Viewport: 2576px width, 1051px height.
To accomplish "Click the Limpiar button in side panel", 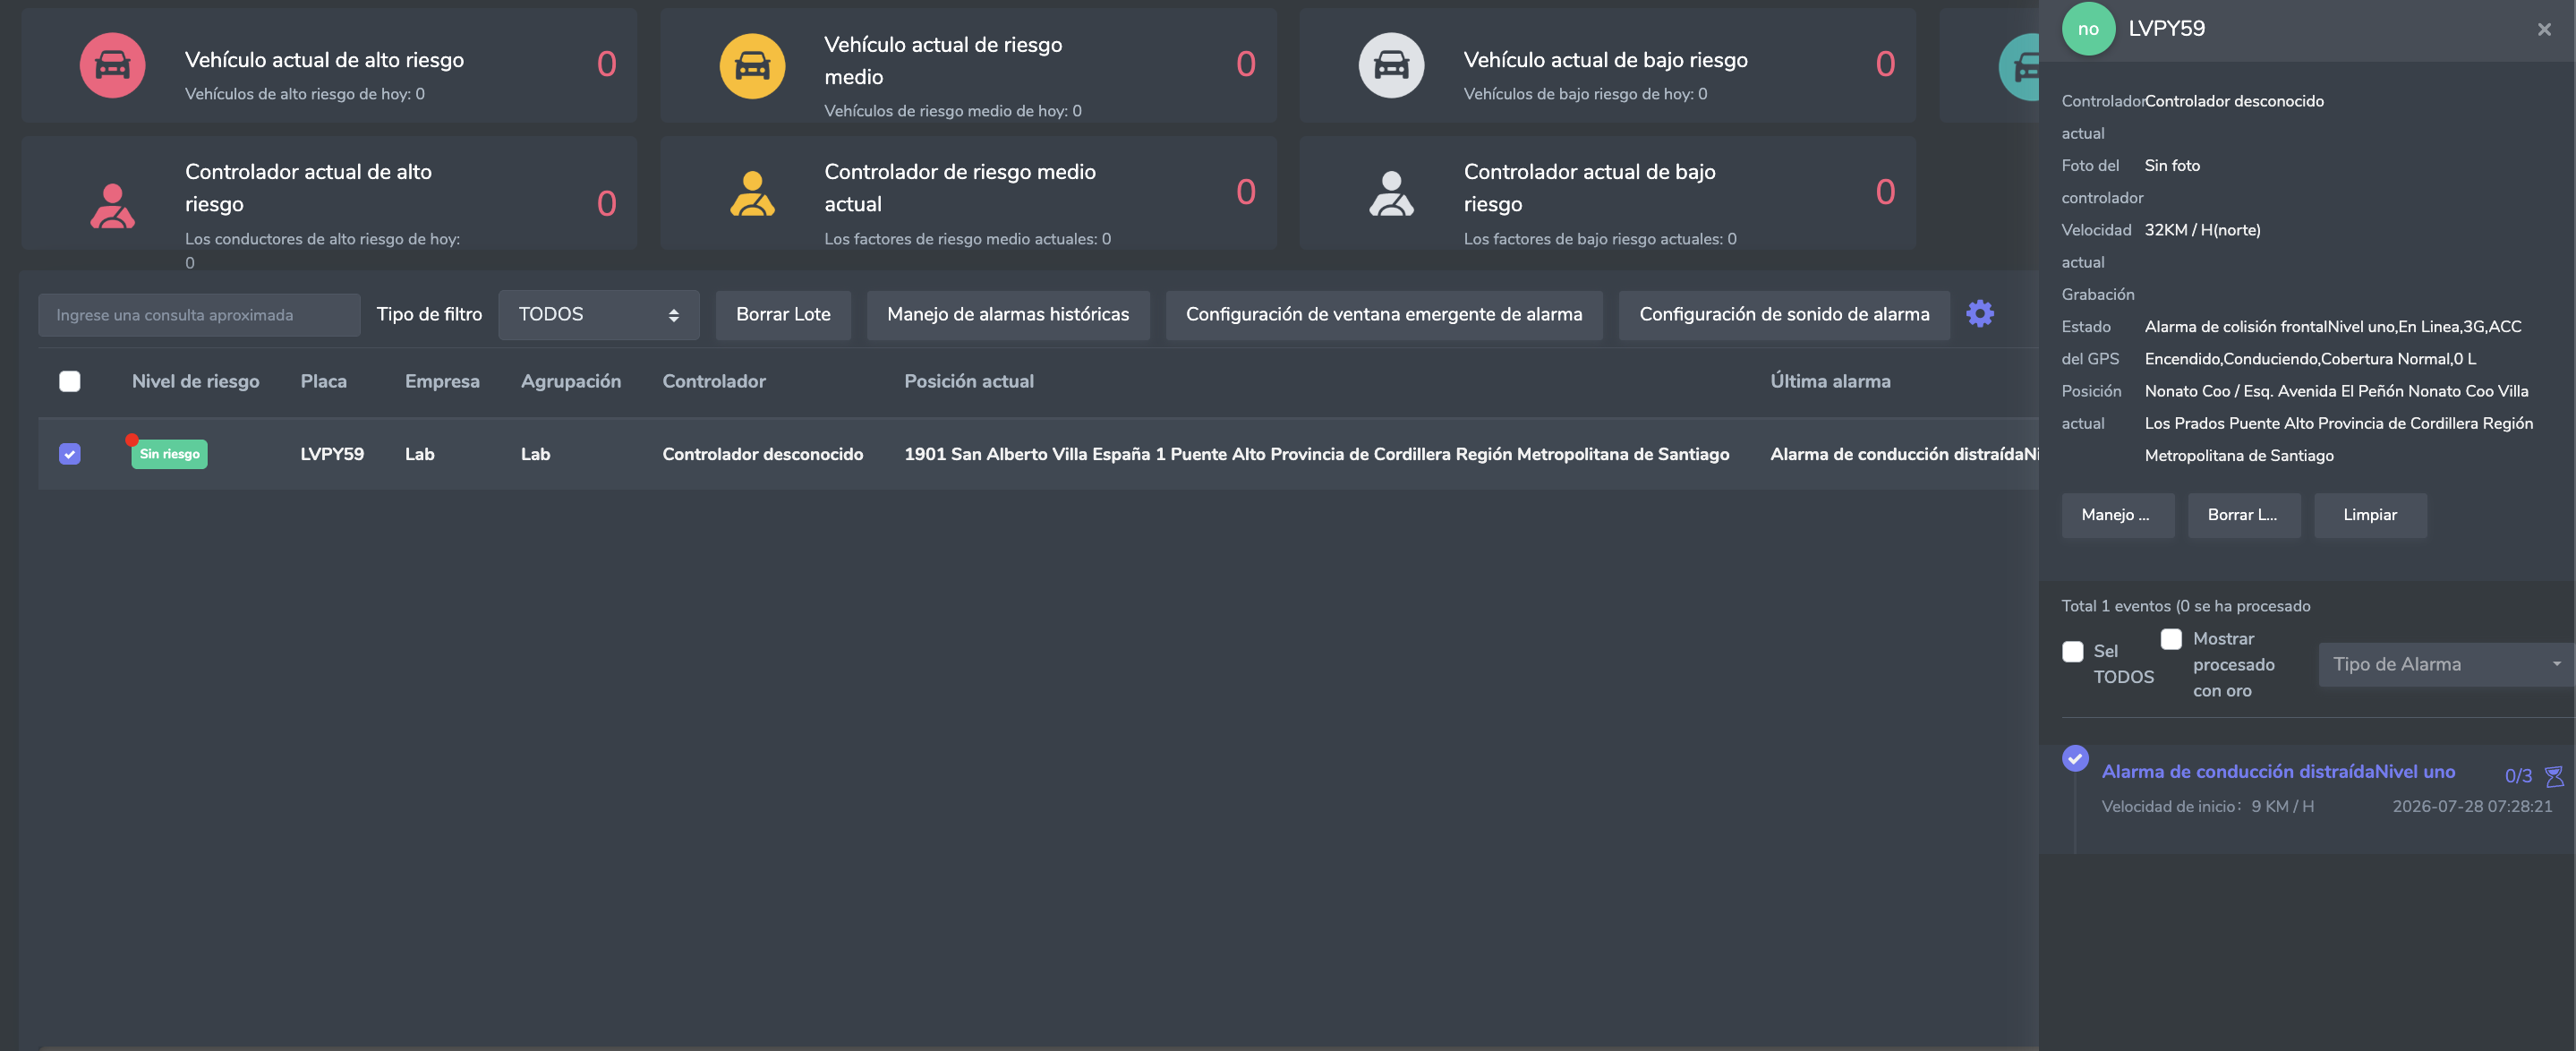I will pyautogui.click(x=2370, y=515).
